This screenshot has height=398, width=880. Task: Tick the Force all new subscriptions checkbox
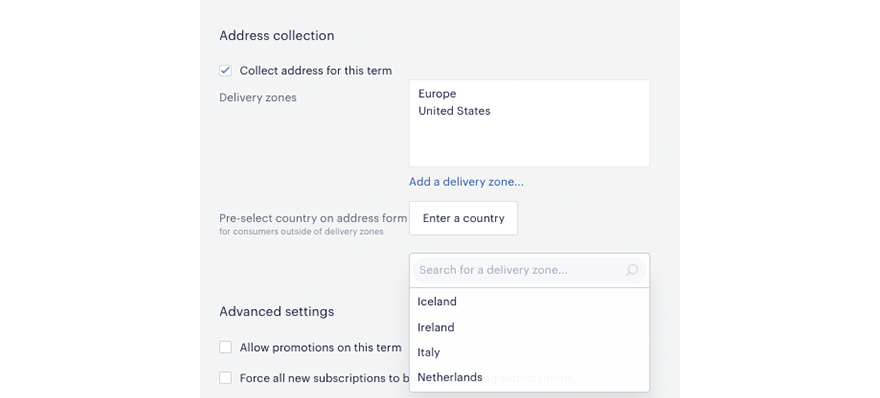pos(226,378)
